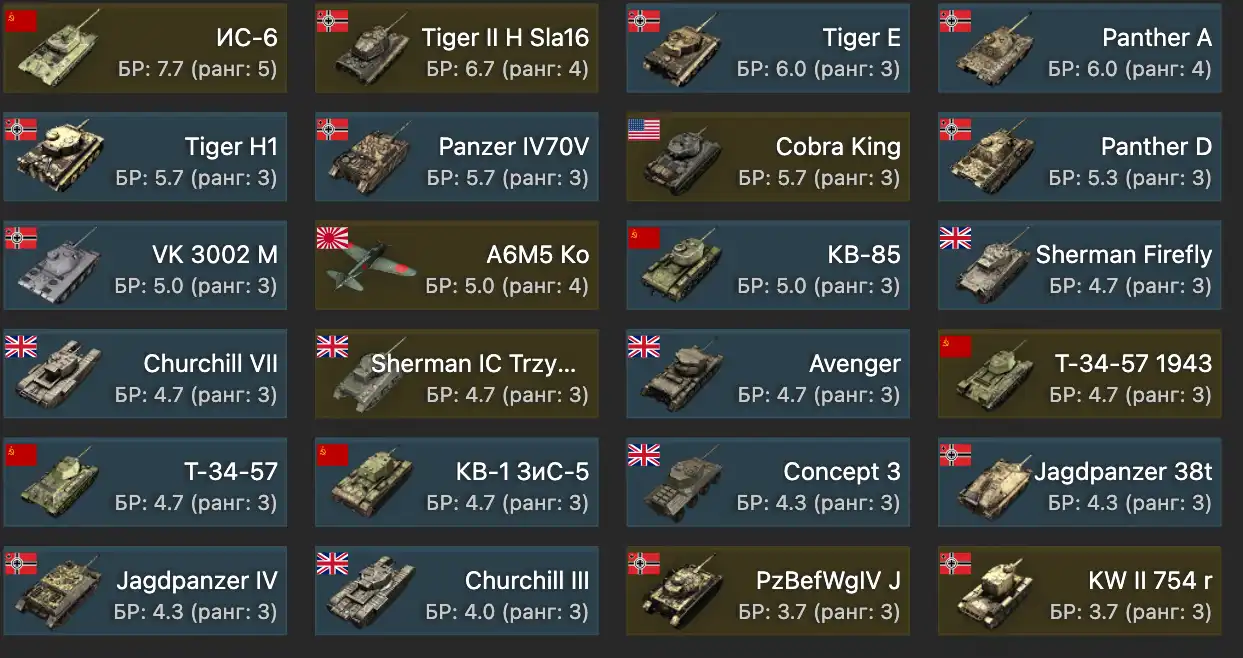The image size is (1243, 658).
Task: Select the КВ-1 ЗиС-5 vehicle card
Action: 457,482
